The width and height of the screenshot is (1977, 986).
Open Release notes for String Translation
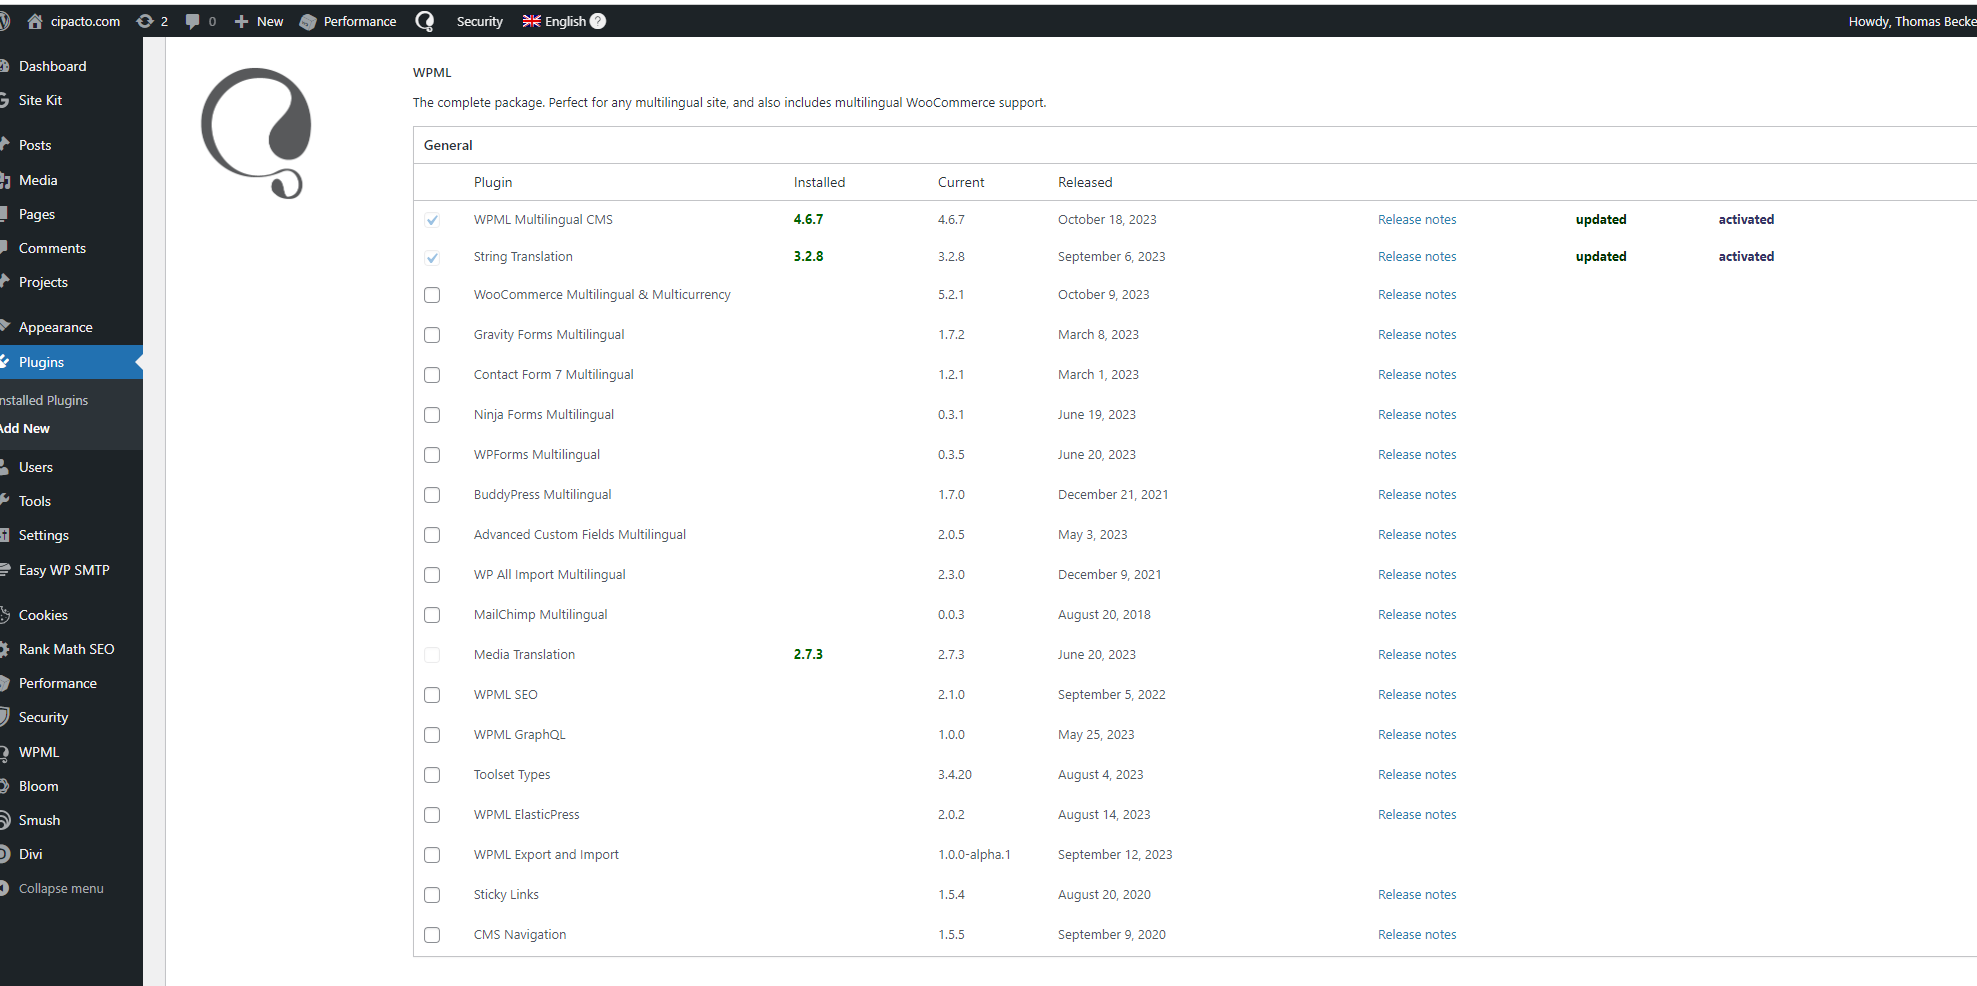click(1417, 257)
